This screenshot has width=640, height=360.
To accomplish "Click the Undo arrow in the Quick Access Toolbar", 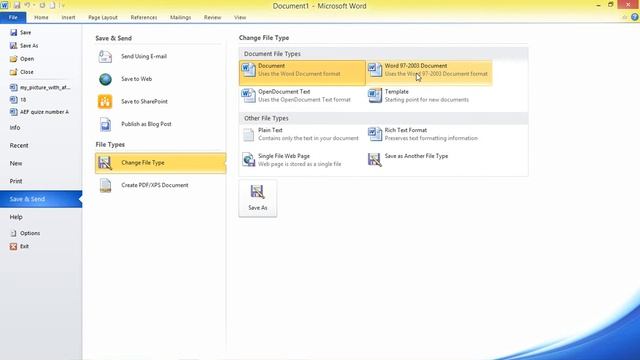I will point(27,5).
